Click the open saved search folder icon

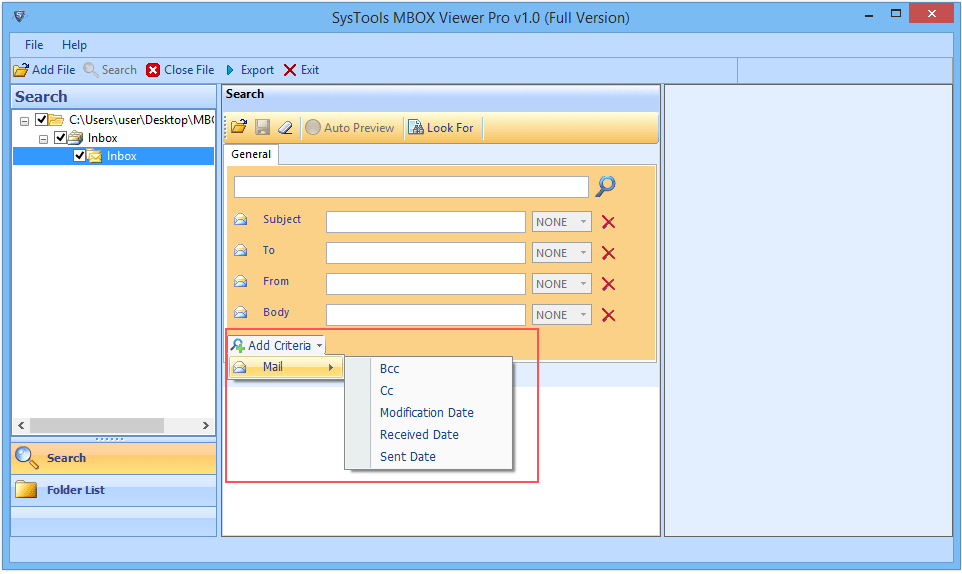pyautogui.click(x=239, y=127)
